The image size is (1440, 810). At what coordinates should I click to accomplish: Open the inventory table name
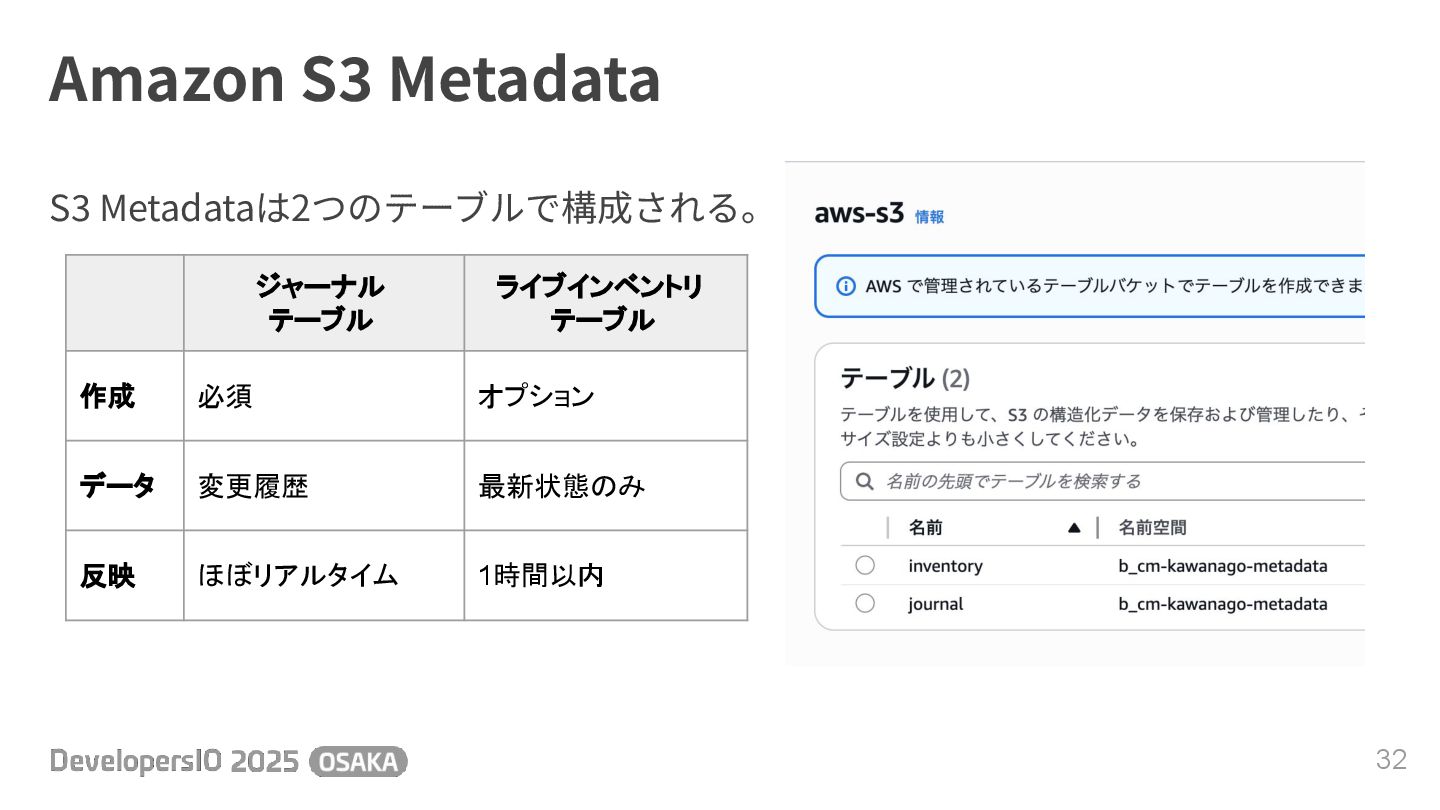point(945,566)
